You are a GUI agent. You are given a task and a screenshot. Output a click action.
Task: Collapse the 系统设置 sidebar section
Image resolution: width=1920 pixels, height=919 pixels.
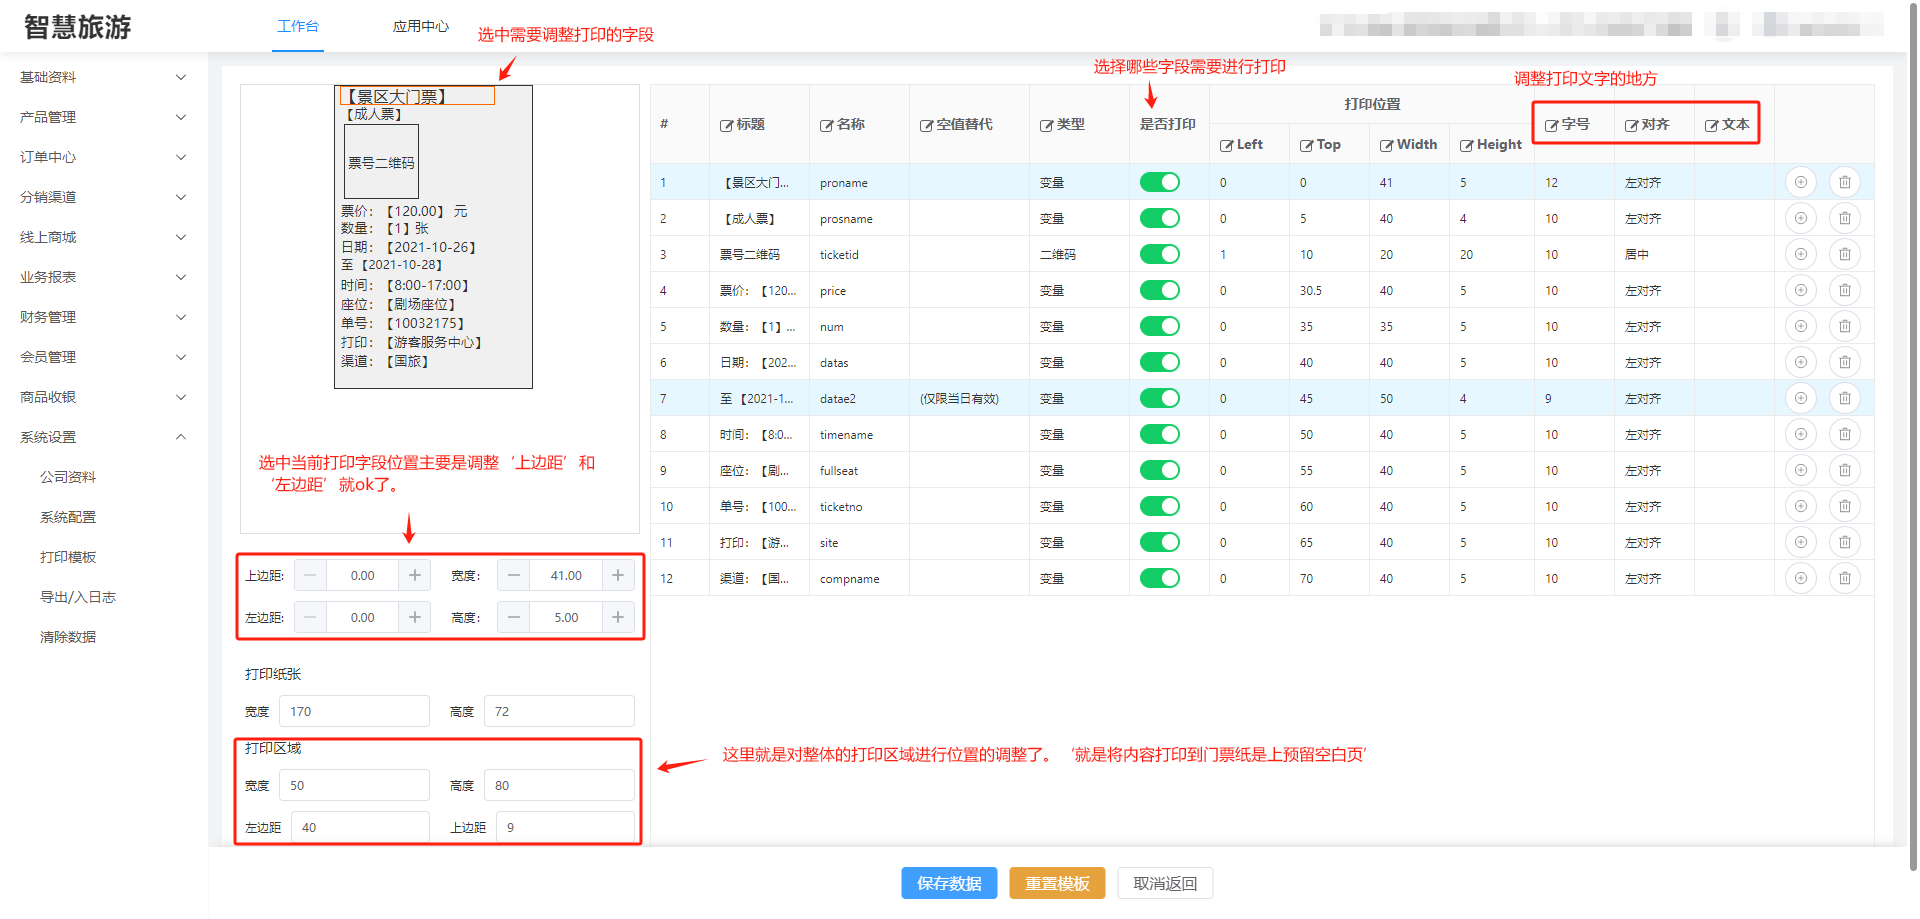[100, 437]
